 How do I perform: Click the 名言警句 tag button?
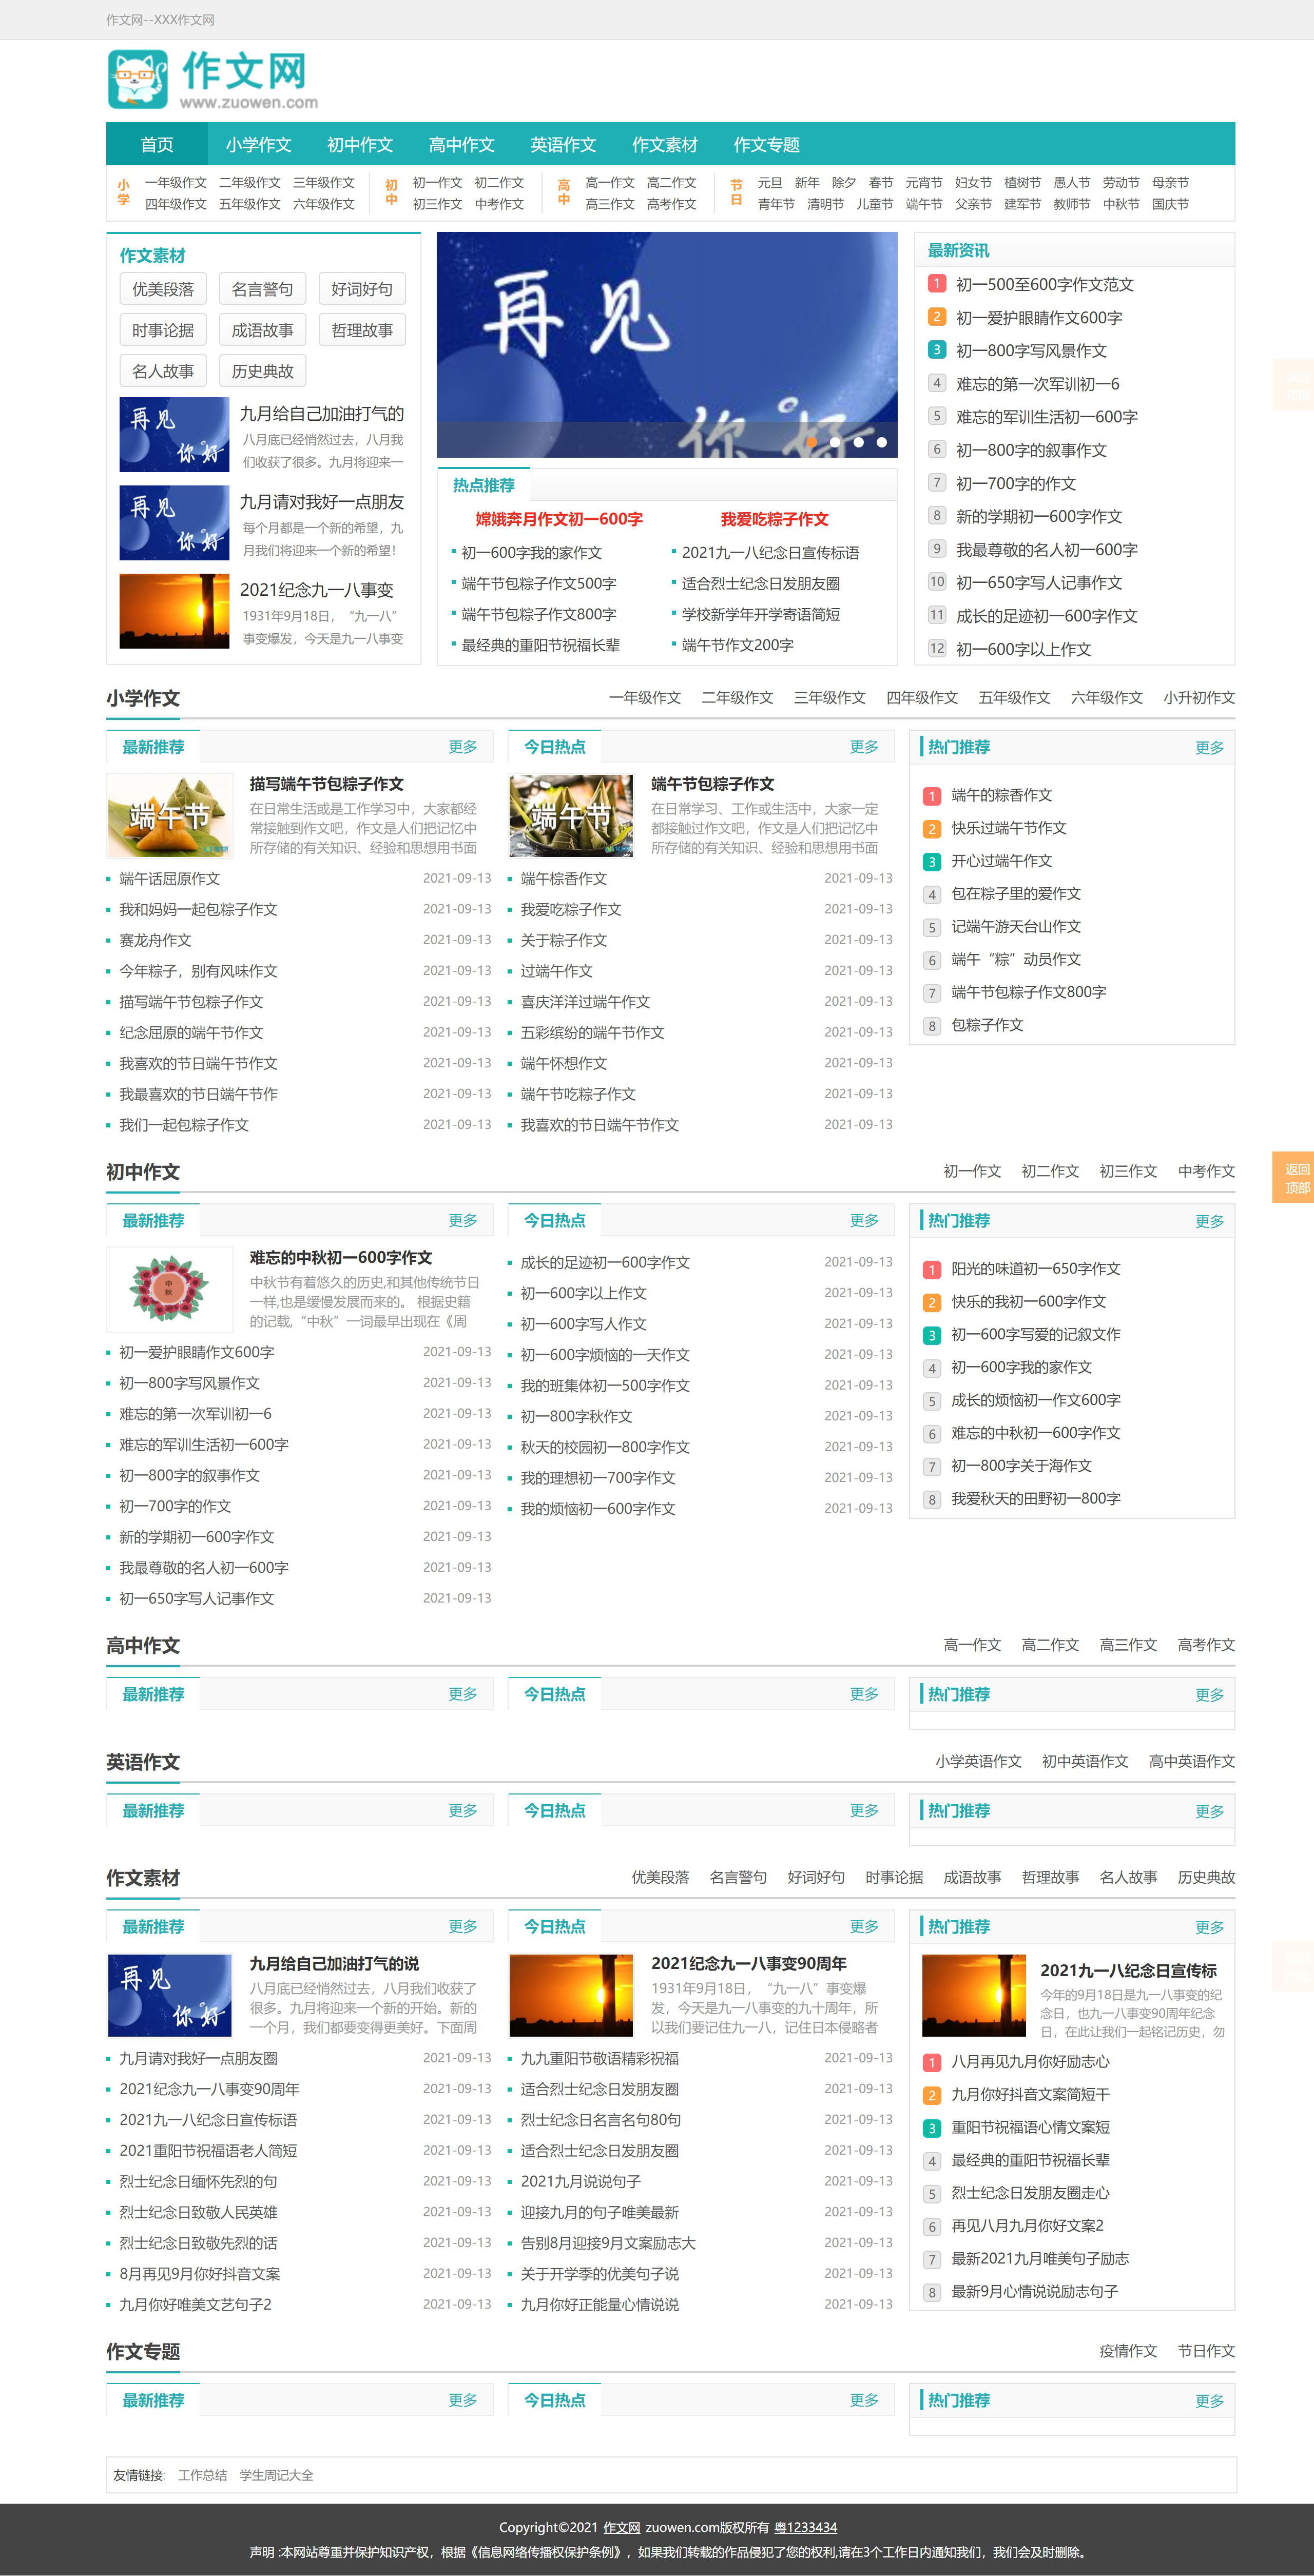(262, 289)
